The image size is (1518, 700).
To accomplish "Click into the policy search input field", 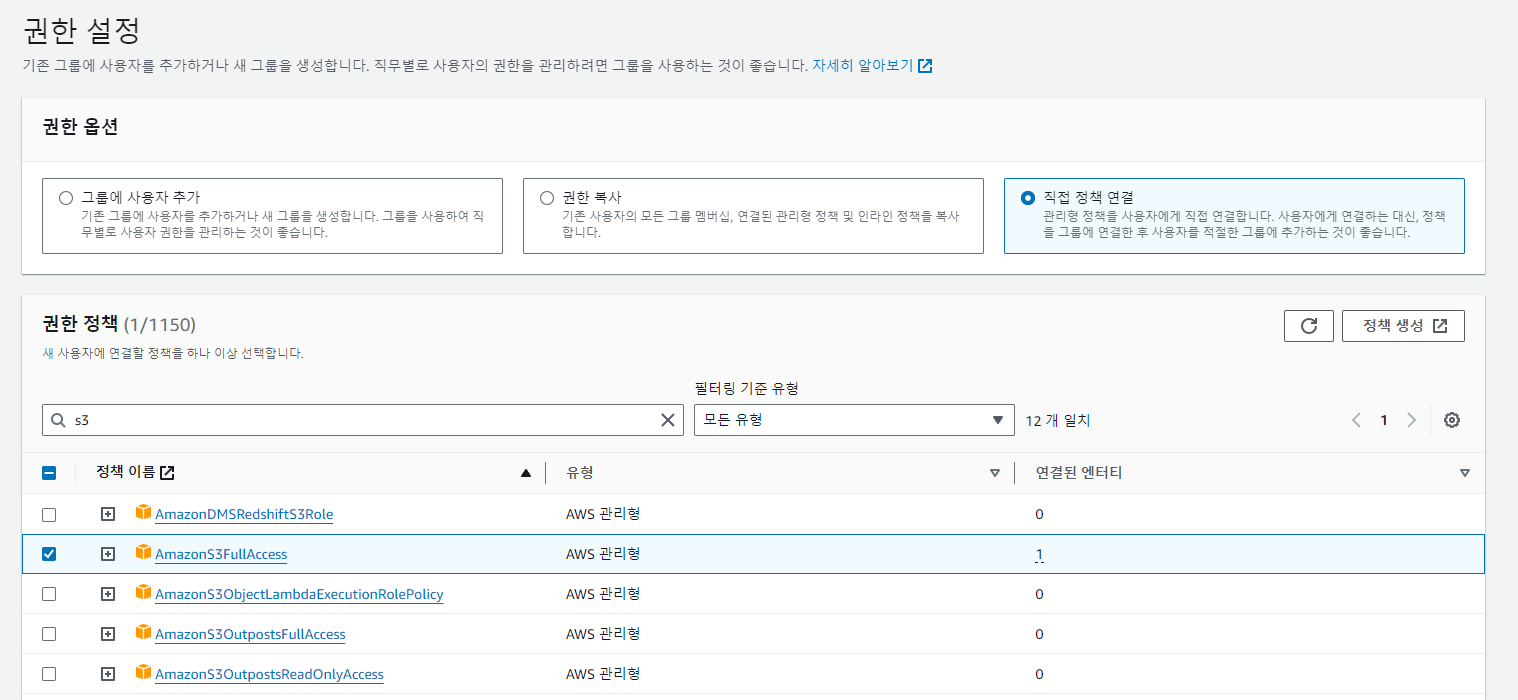I will [360, 420].
